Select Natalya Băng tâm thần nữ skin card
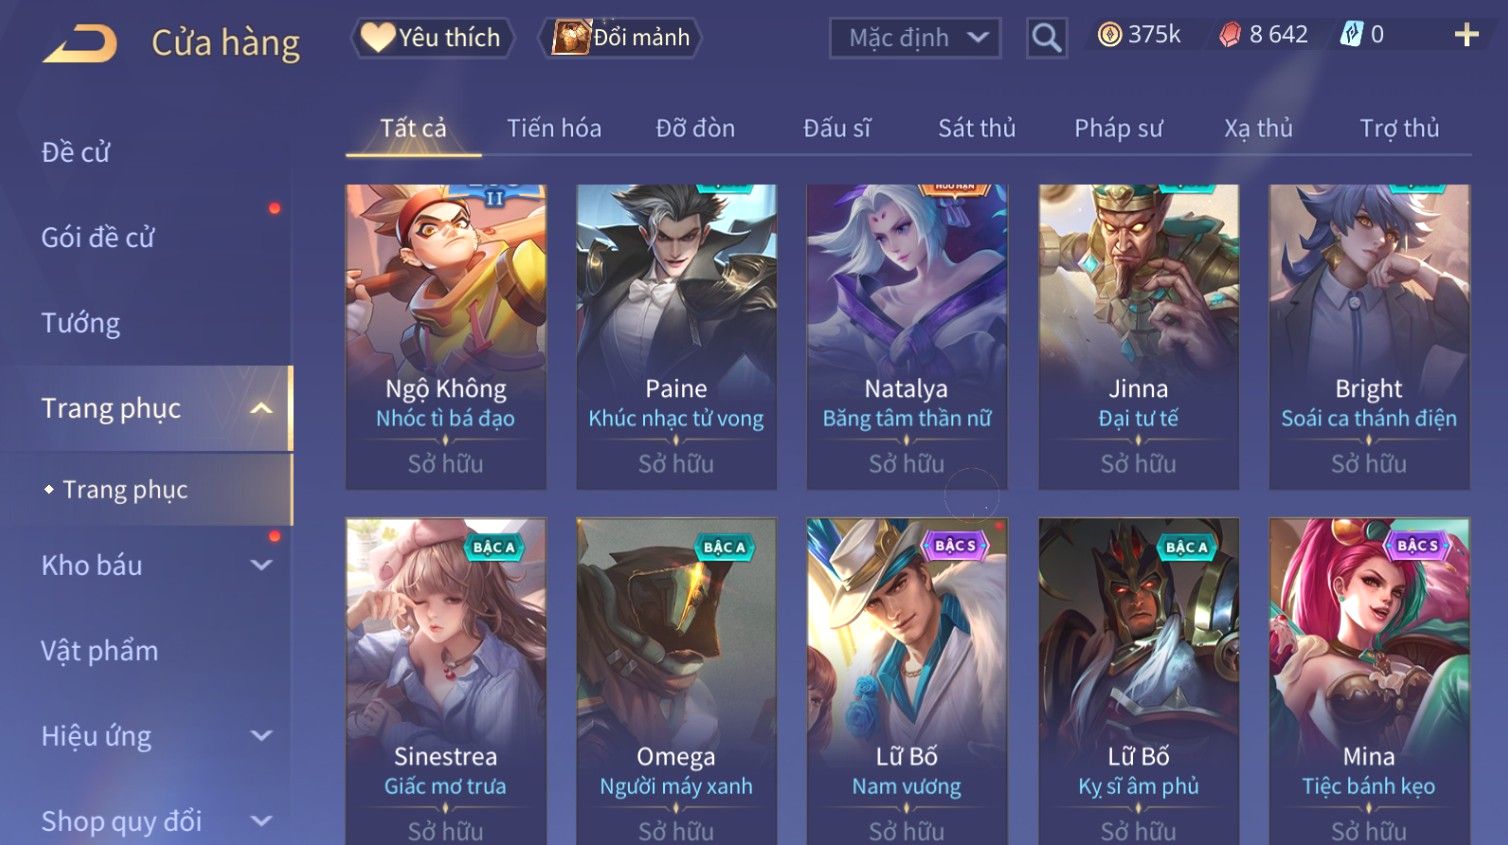The width and height of the screenshot is (1508, 845). [907, 337]
